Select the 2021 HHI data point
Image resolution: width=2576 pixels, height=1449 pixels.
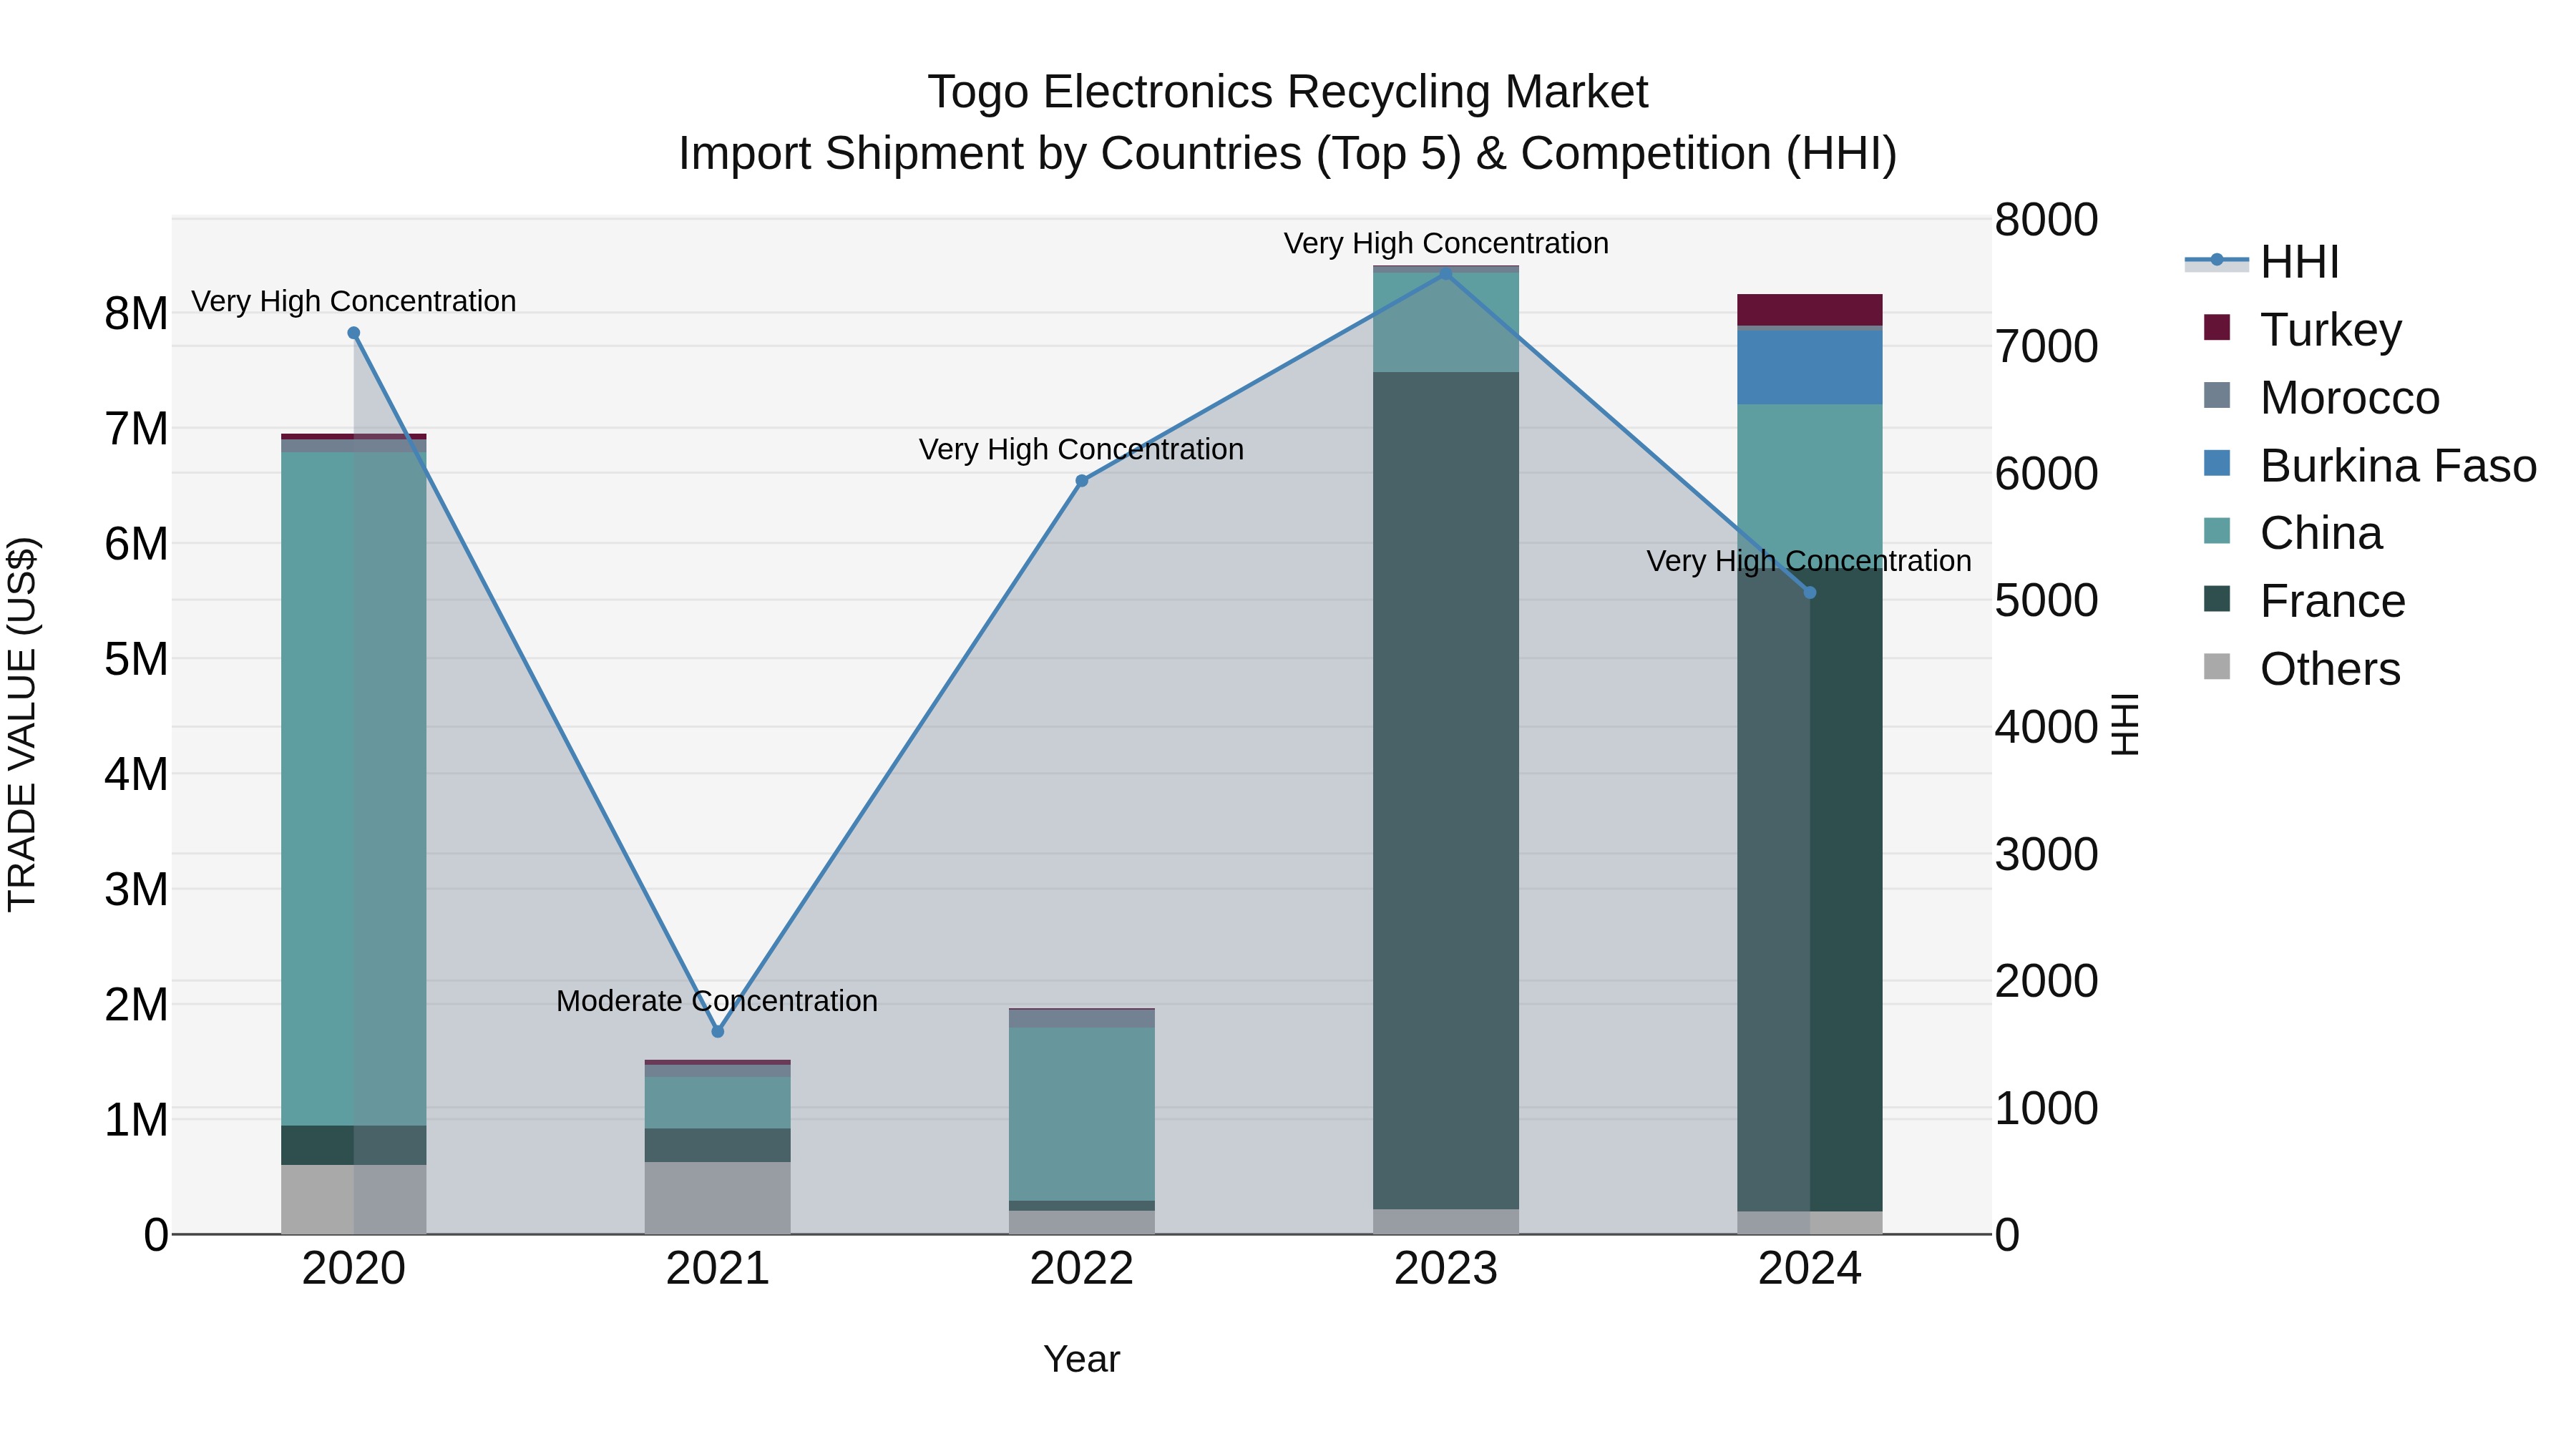(x=717, y=1031)
